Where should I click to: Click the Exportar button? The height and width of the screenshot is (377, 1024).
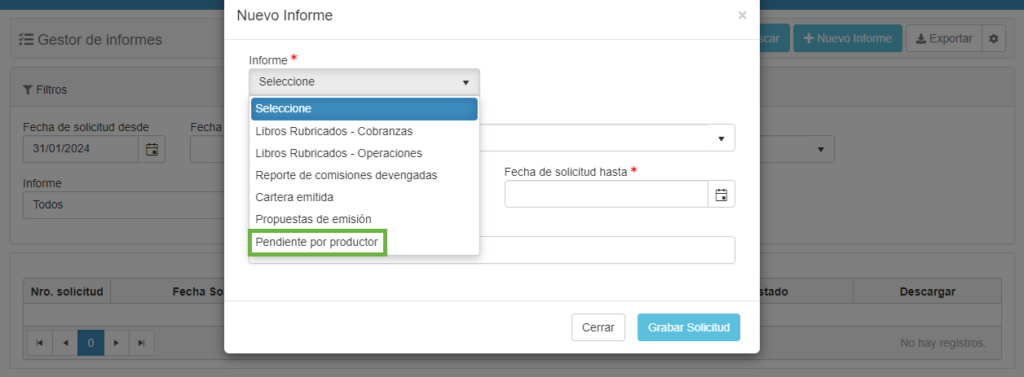[944, 39]
